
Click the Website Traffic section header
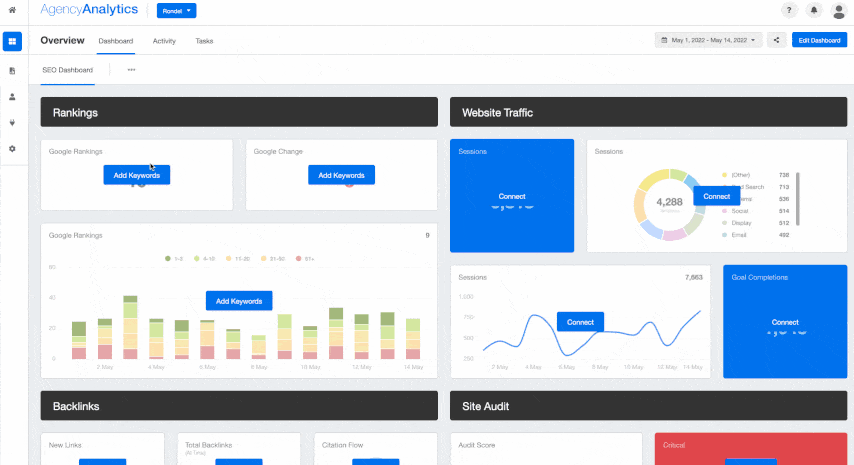pyautogui.click(x=648, y=112)
